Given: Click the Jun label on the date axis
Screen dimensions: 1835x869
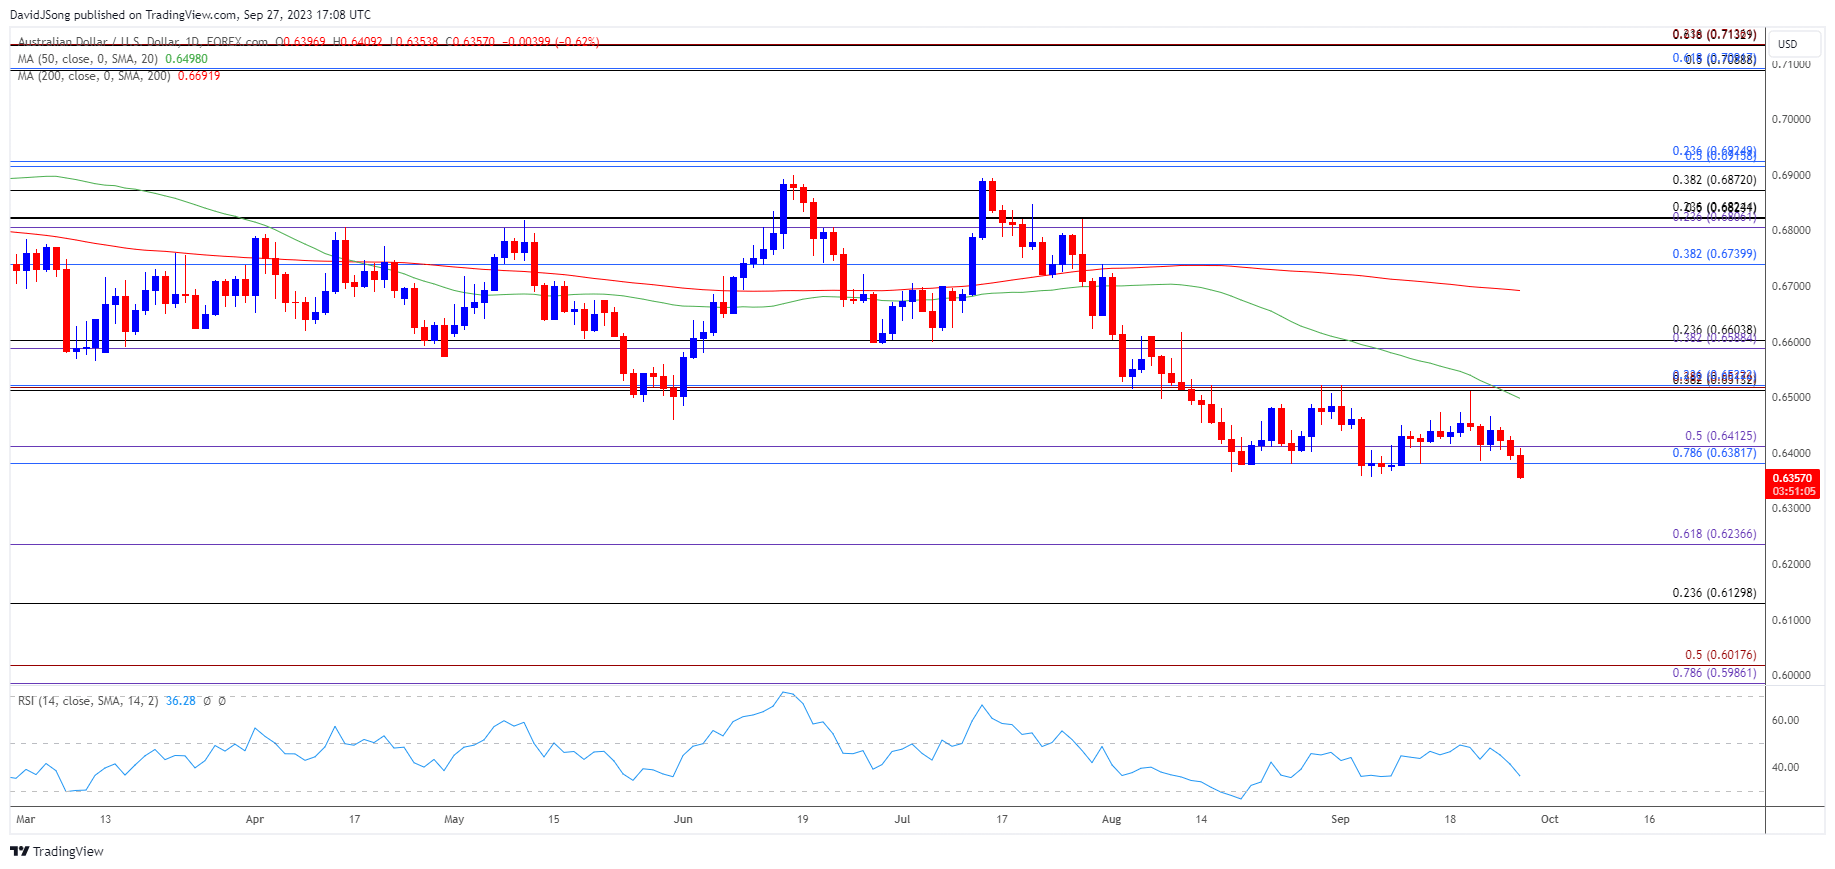Looking at the screenshot, I should click(x=683, y=819).
